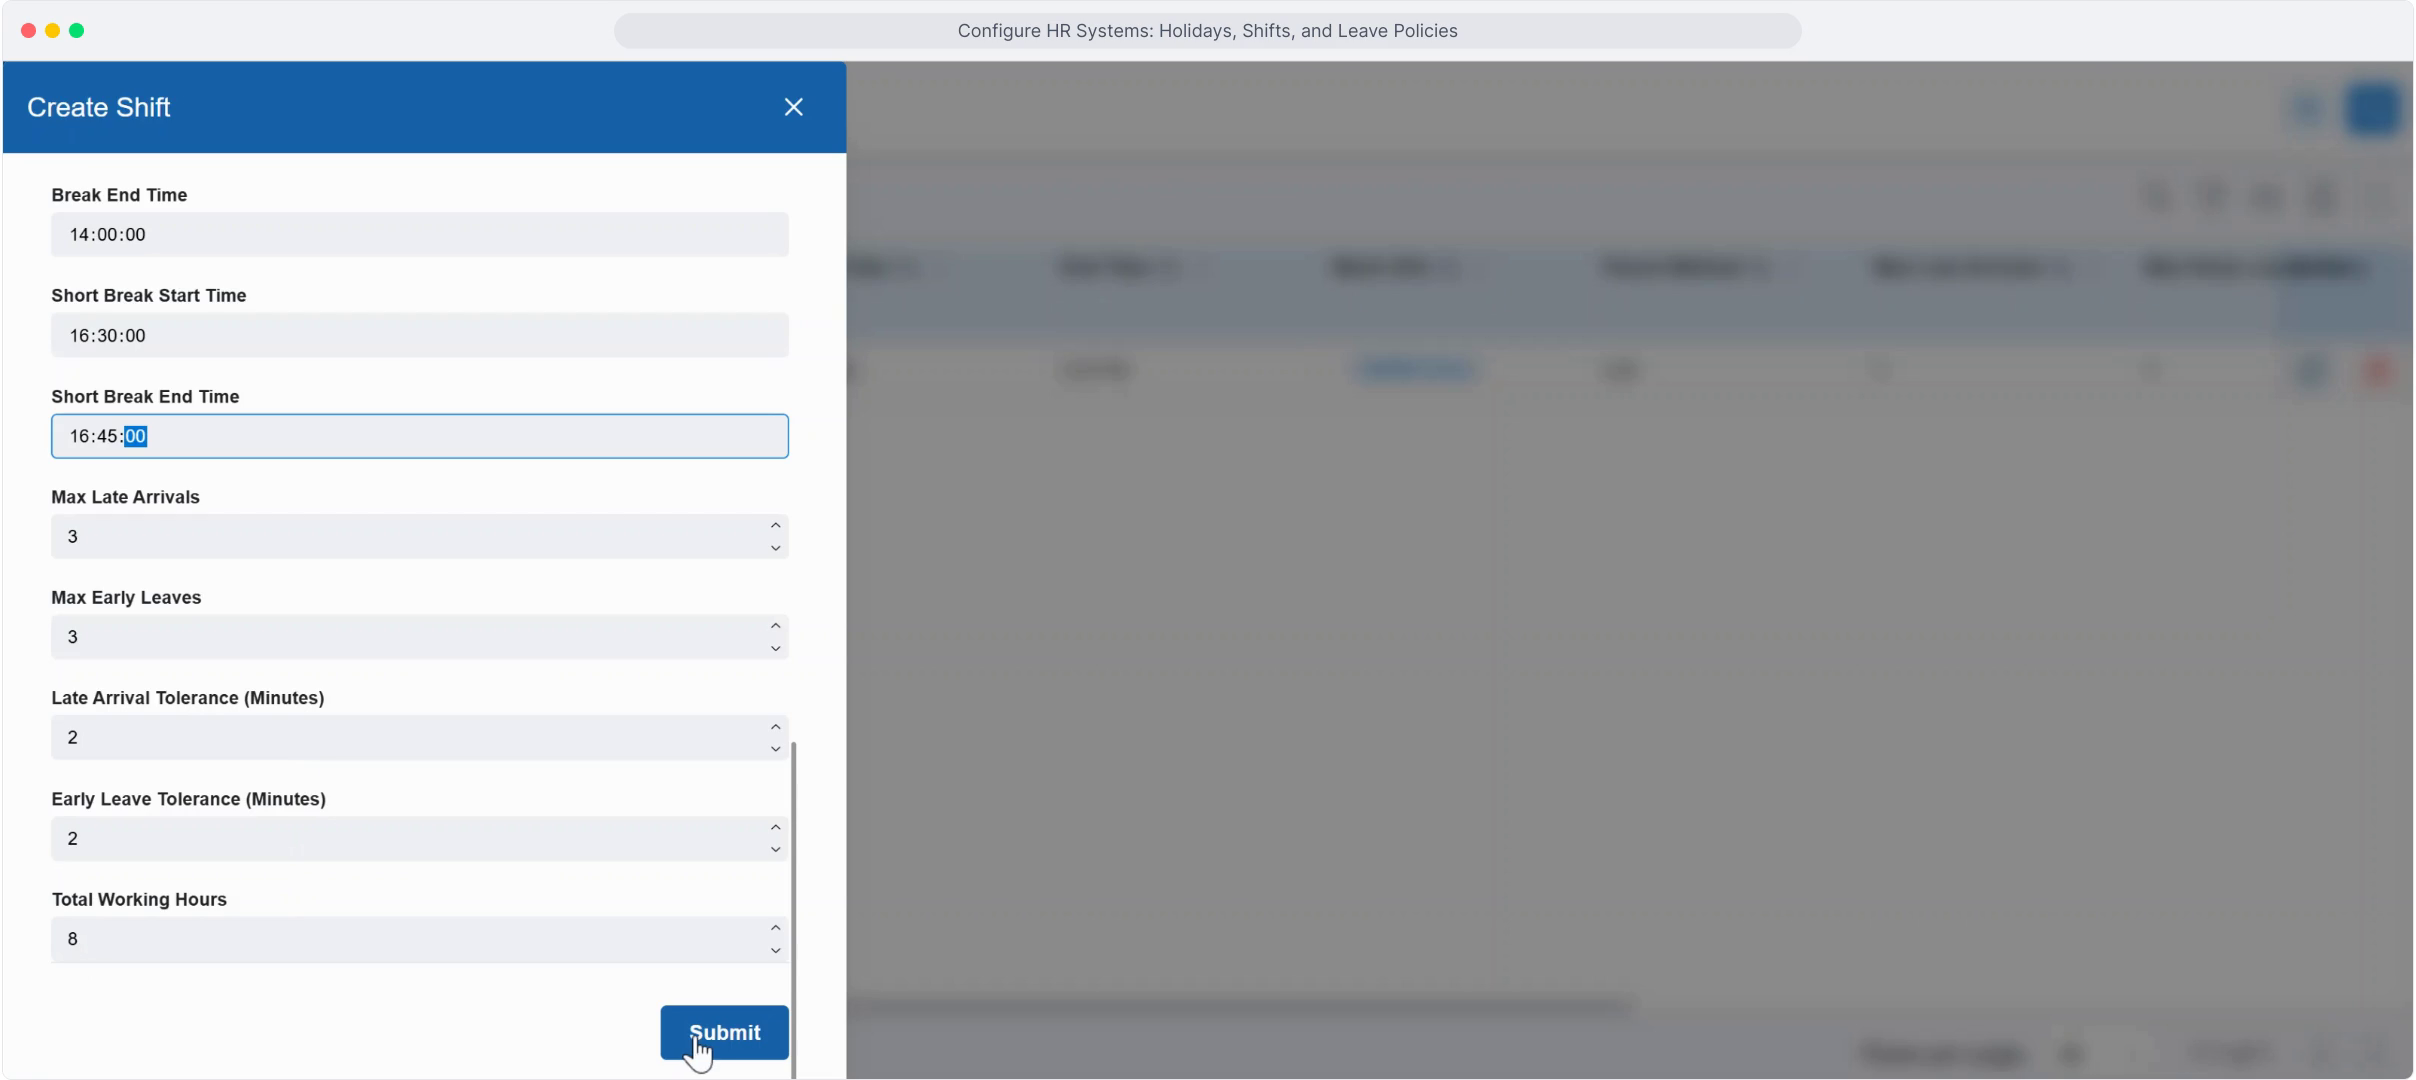The width and height of the screenshot is (2416, 1080).
Task: Step down Early Leave Tolerance value
Action: click(775, 850)
